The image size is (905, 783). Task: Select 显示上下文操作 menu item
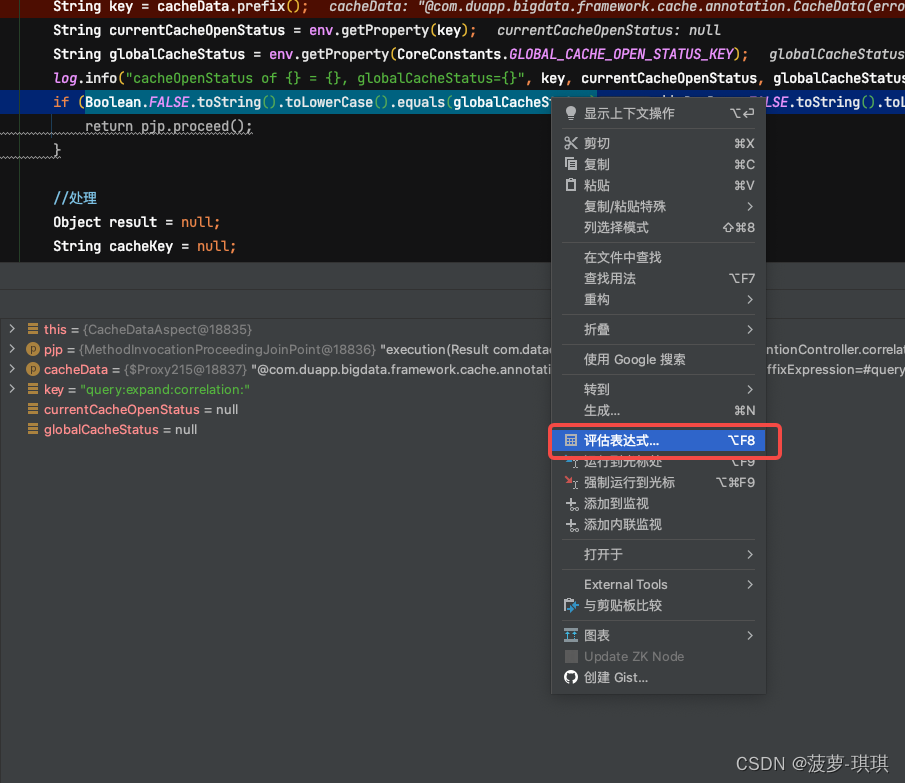[x=659, y=114]
